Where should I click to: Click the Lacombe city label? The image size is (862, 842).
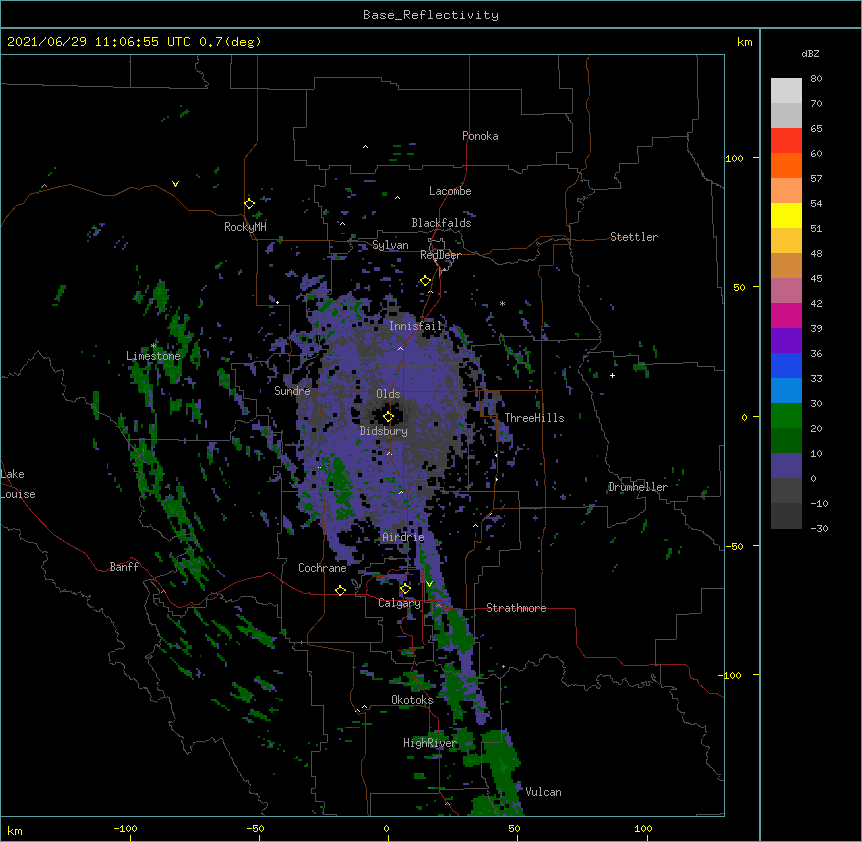click(450, 191)
